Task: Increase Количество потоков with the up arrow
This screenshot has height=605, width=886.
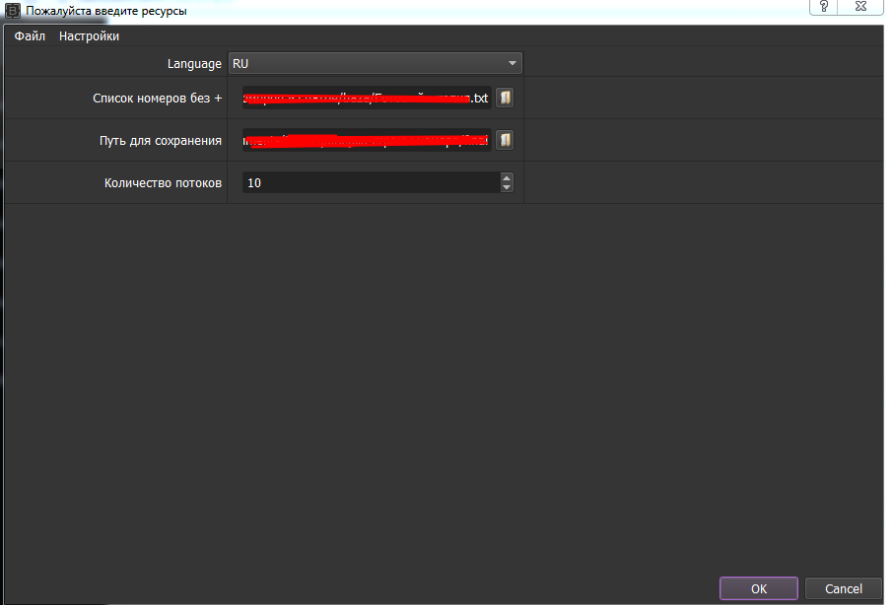Action: (x=507, y=177)
